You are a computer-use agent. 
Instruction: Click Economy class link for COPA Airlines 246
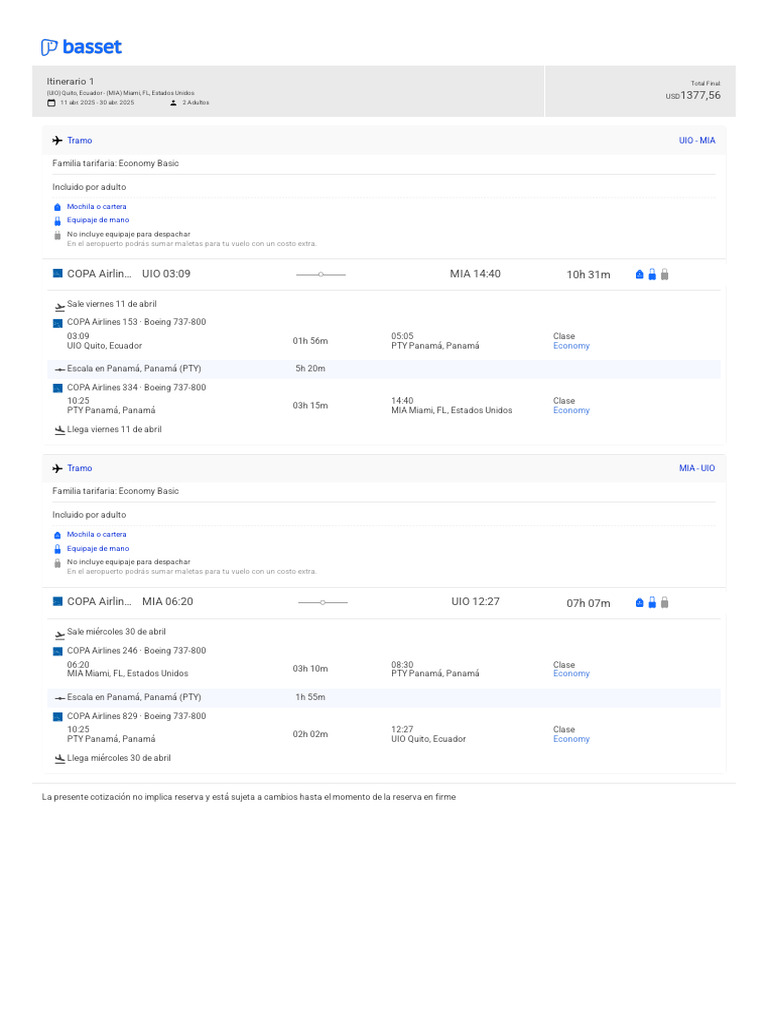click(571, 674)
